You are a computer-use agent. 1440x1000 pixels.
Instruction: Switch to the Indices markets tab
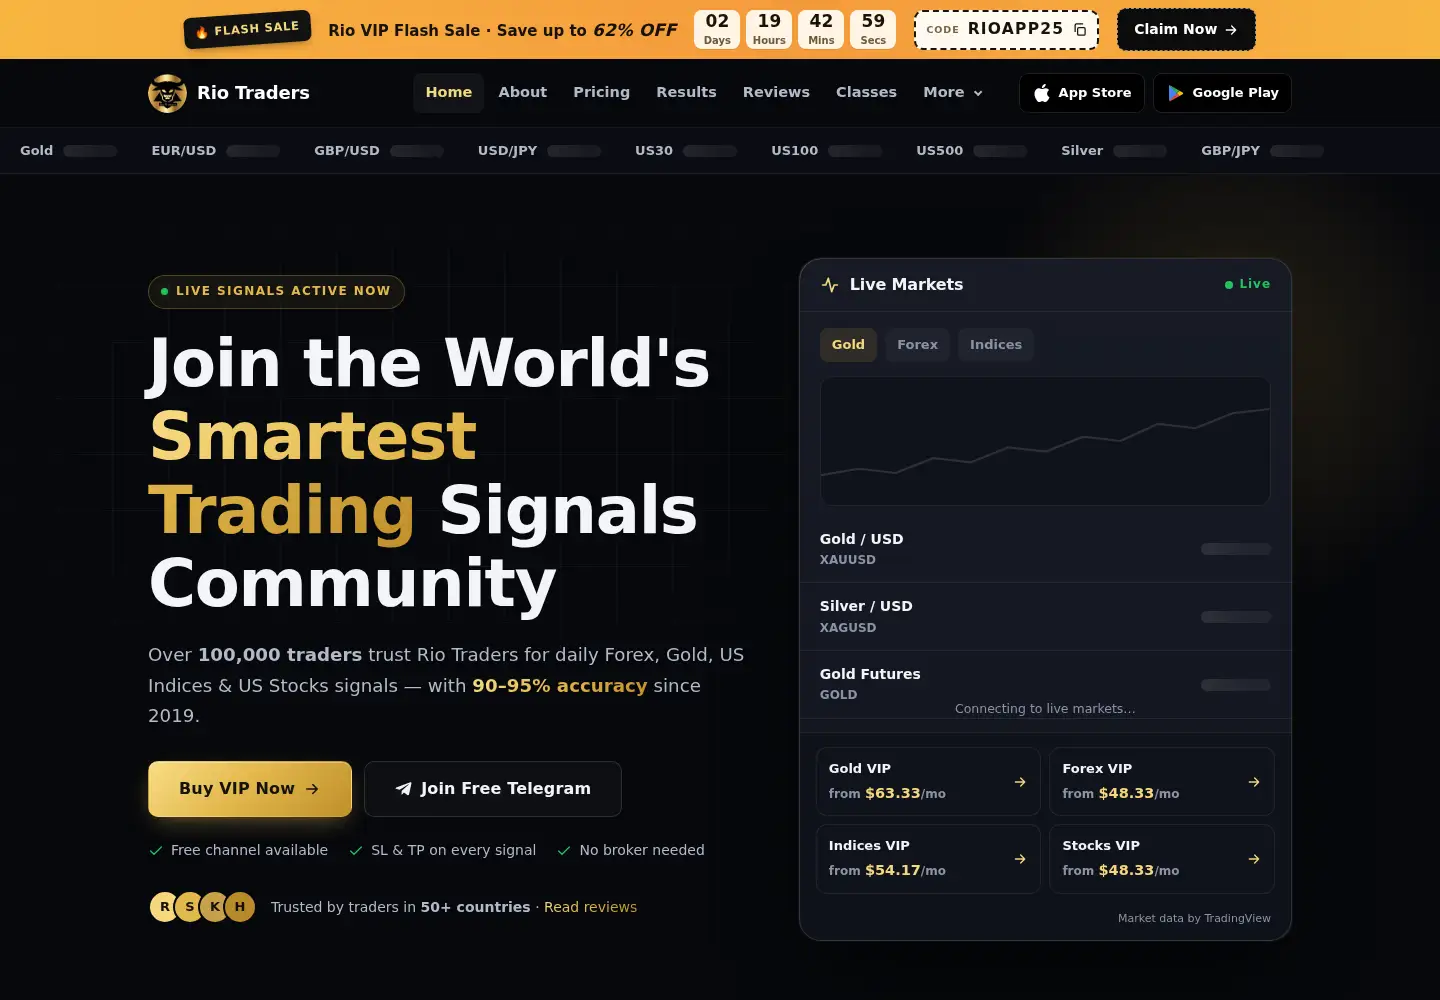pyautogui.click(x=996, y=345)
